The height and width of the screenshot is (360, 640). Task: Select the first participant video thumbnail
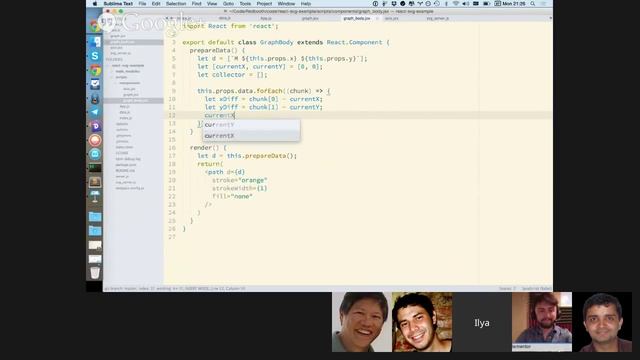[x=361, y=322]
